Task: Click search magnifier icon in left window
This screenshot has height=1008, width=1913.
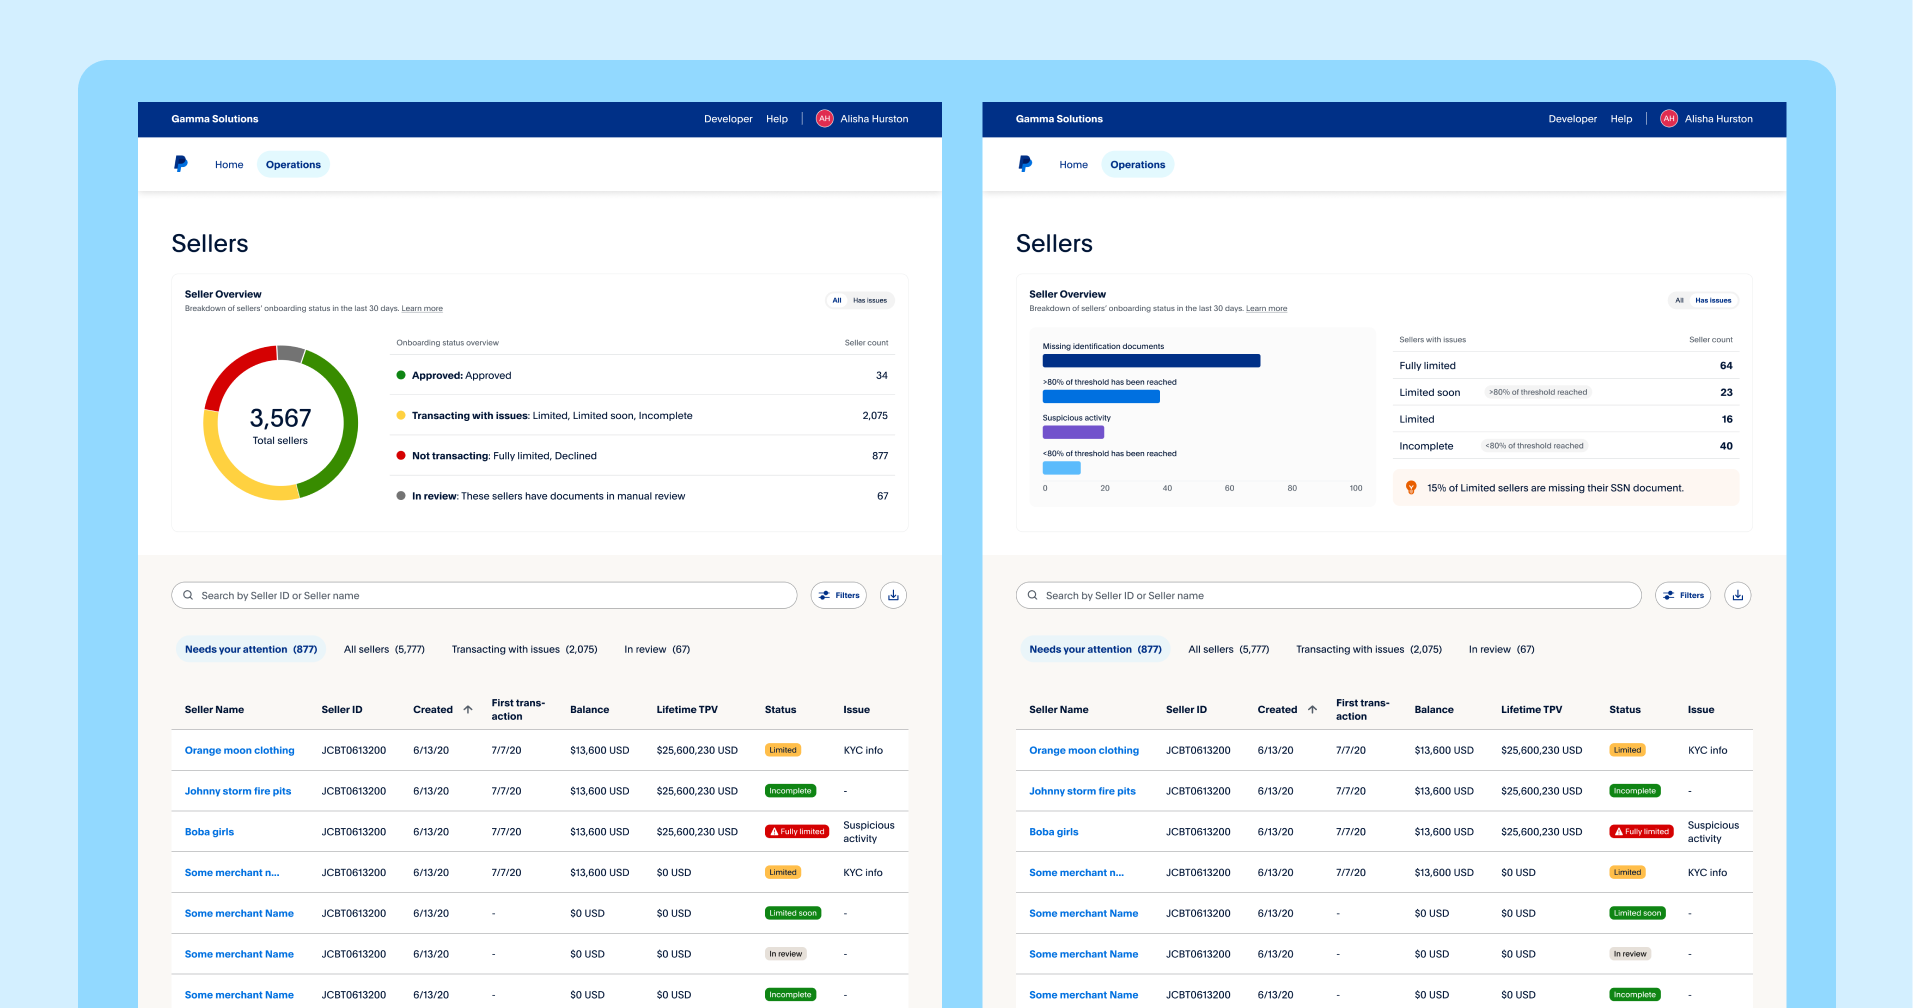Action: (x=188, y=595)
